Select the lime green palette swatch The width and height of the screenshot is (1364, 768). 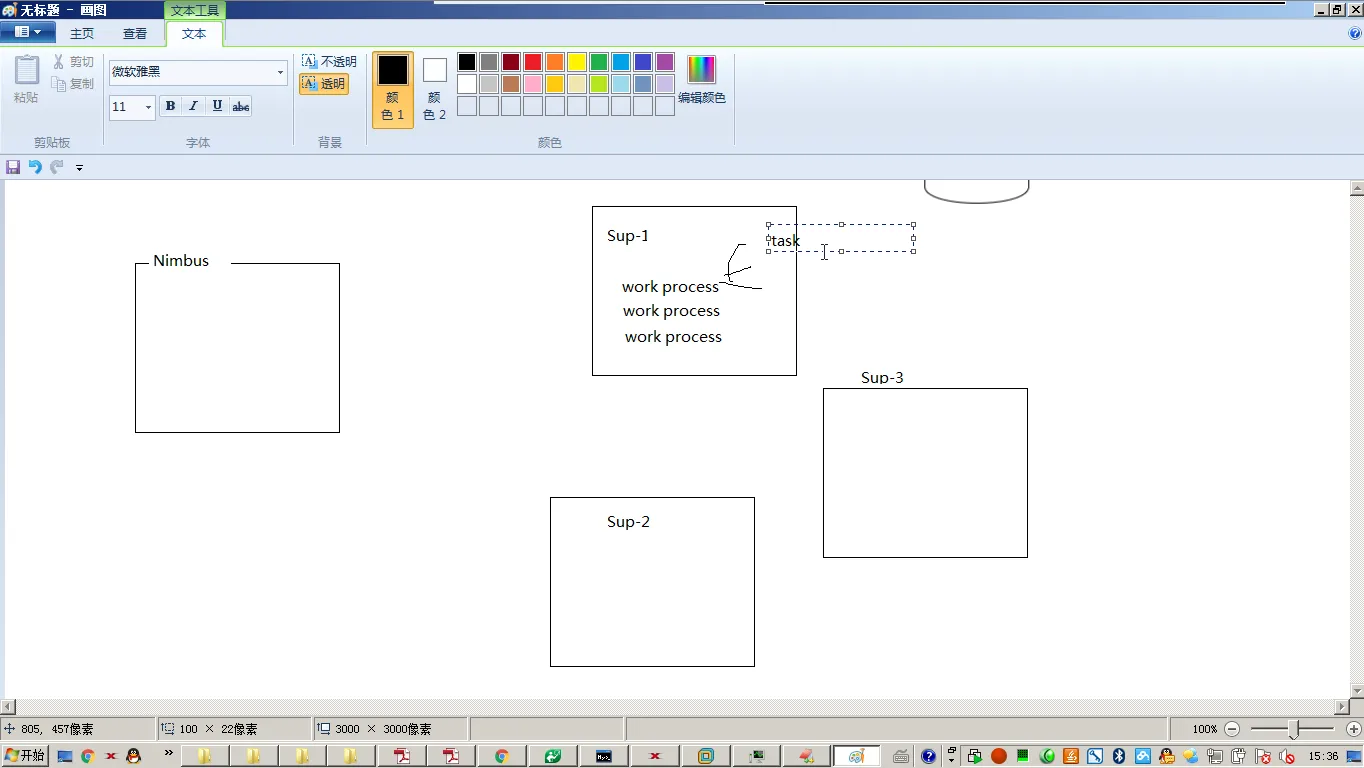pos(599,84)
